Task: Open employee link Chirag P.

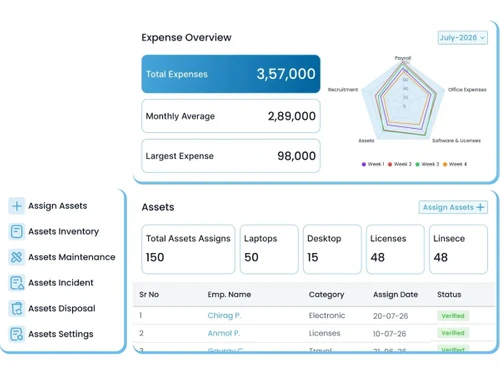Action: click(224, 315)
